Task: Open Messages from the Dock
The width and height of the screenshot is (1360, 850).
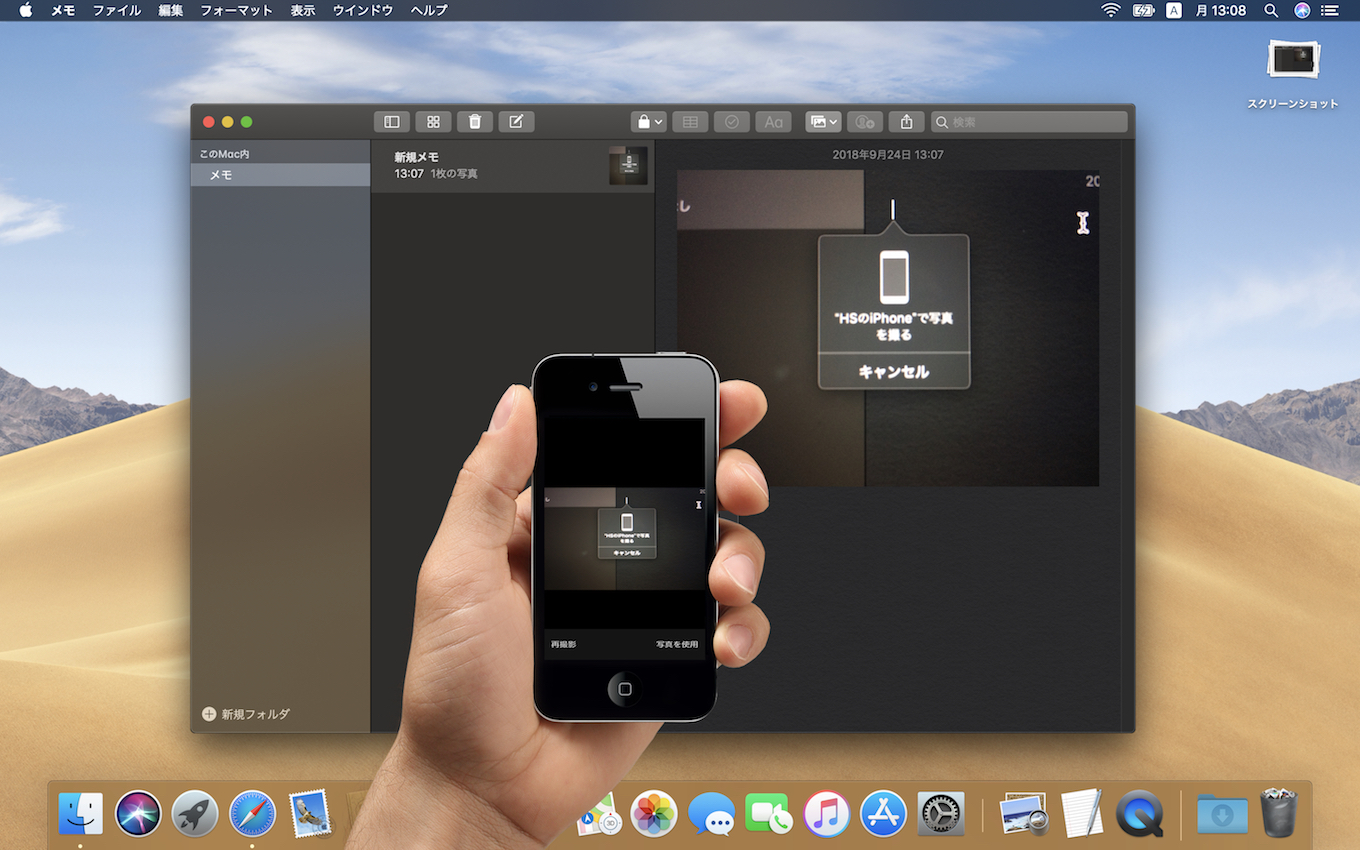Action: tap(712, 814)
